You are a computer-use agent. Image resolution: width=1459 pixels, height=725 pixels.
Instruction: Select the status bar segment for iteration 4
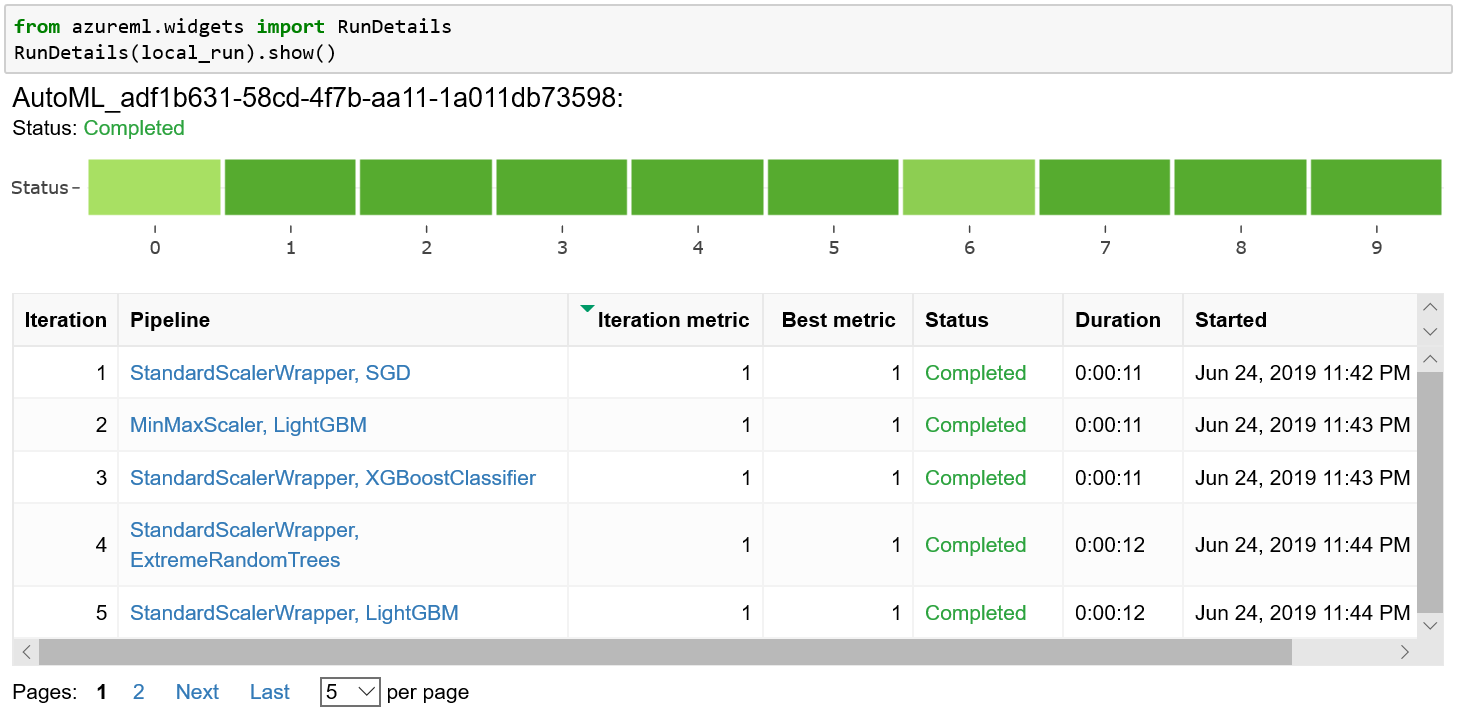click(x=697, y=187)
